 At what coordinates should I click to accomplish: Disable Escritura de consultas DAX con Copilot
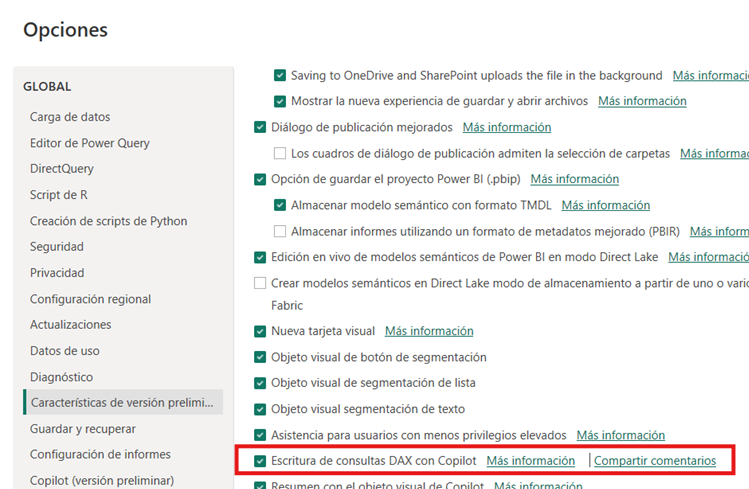[260, 461]
